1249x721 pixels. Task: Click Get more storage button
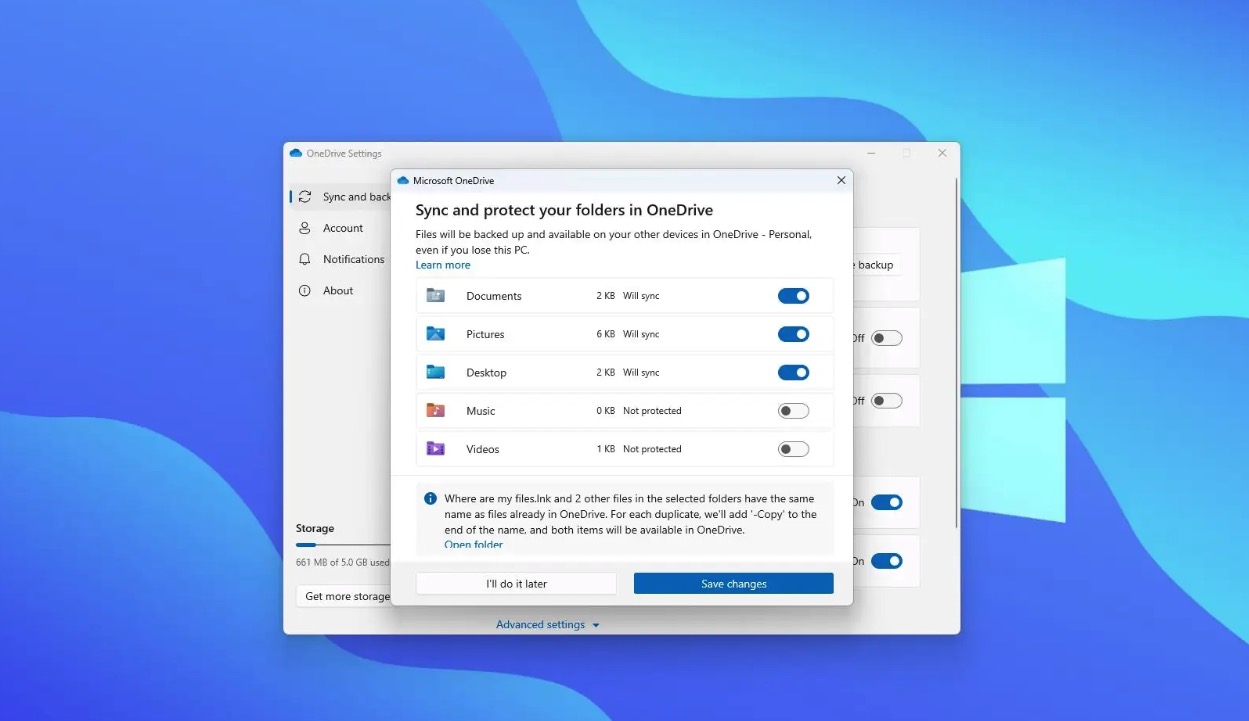343,596
